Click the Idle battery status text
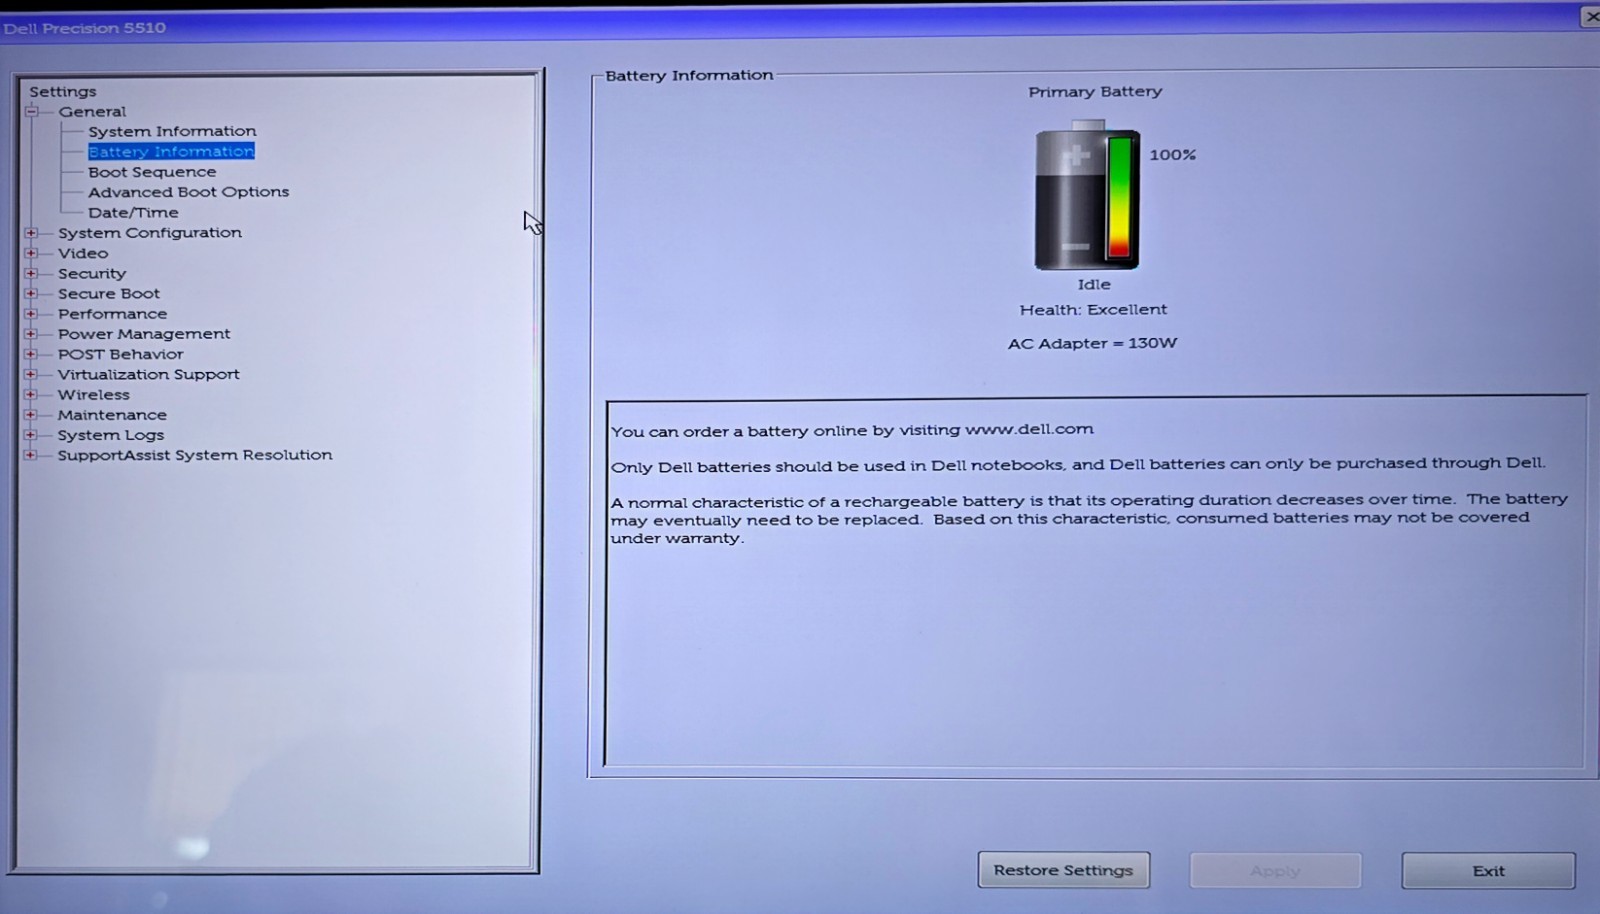This screenshot has height=914, width=1600. click(x=1094, y=284)
